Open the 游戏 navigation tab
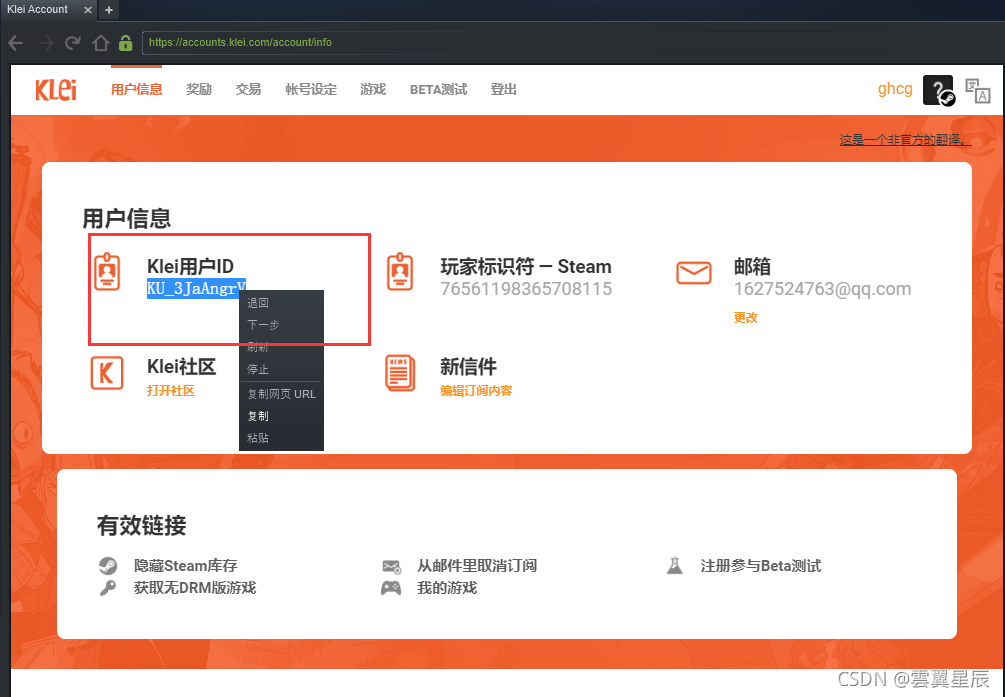The image size is (1005, 697). pos(373,90)
